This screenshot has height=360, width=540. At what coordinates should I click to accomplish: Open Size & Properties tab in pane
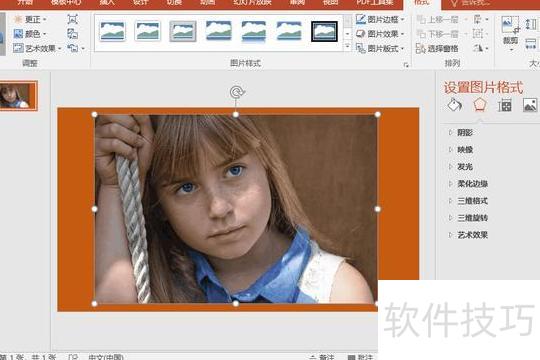click(x=505, y=105)
